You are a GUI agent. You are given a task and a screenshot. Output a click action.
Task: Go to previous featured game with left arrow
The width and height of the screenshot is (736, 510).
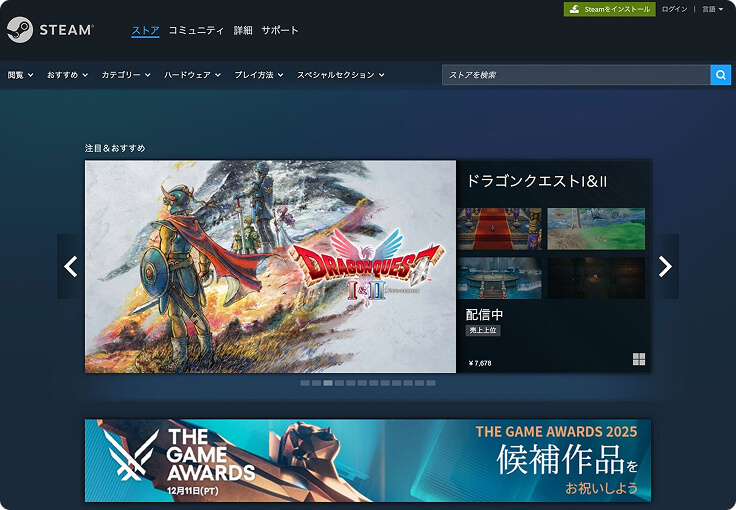pyautogui.click(x=70, y=266)
